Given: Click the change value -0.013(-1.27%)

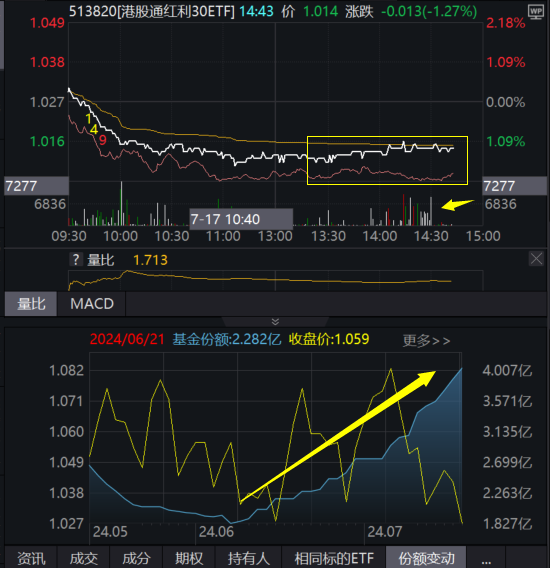Looking at the screenshot, I should coord(429,12).
